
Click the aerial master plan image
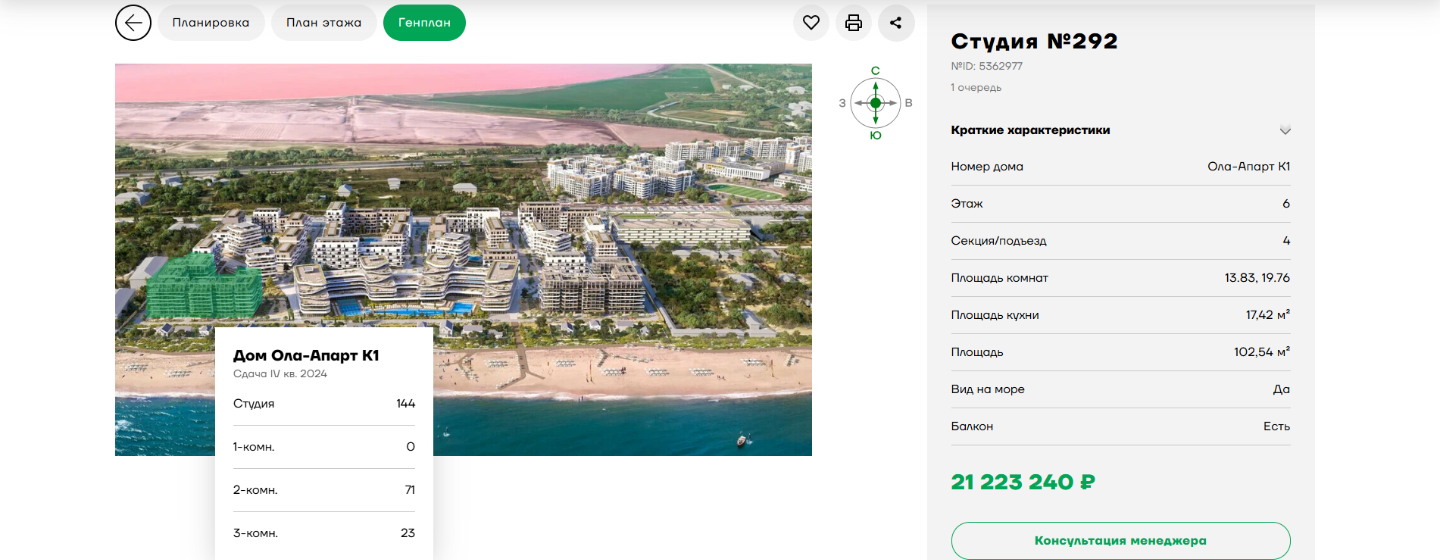pyautogui.click(x=463, y=260)
